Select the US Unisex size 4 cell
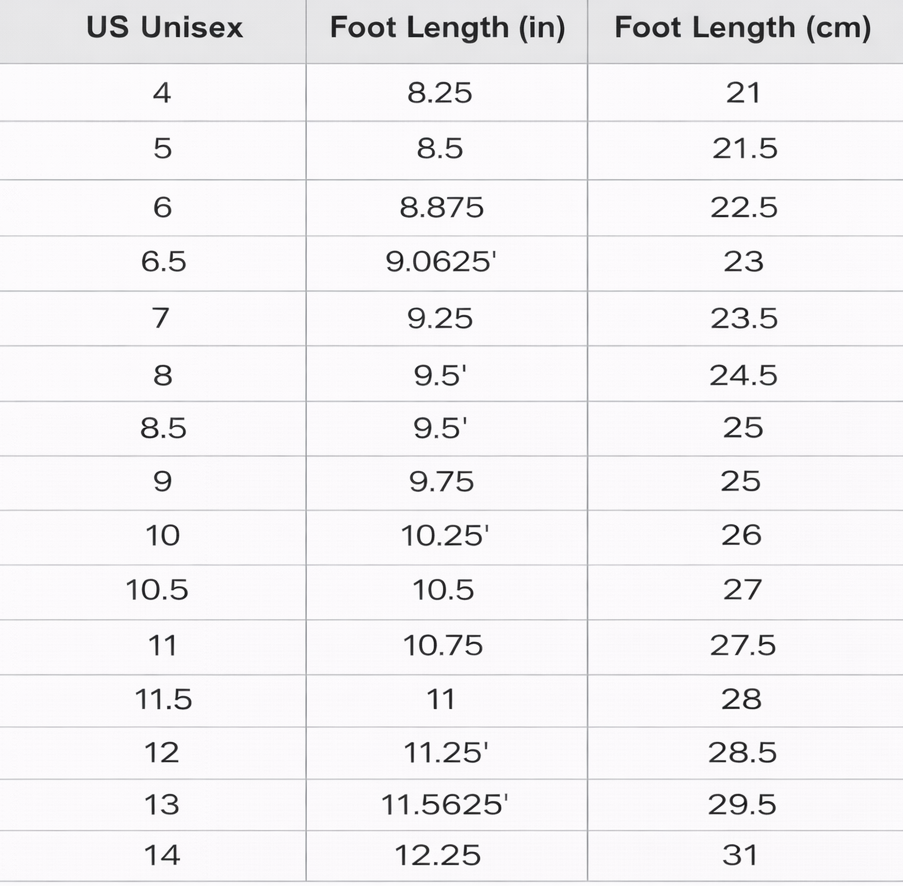The image size is (903, 886). coord(162,93)
